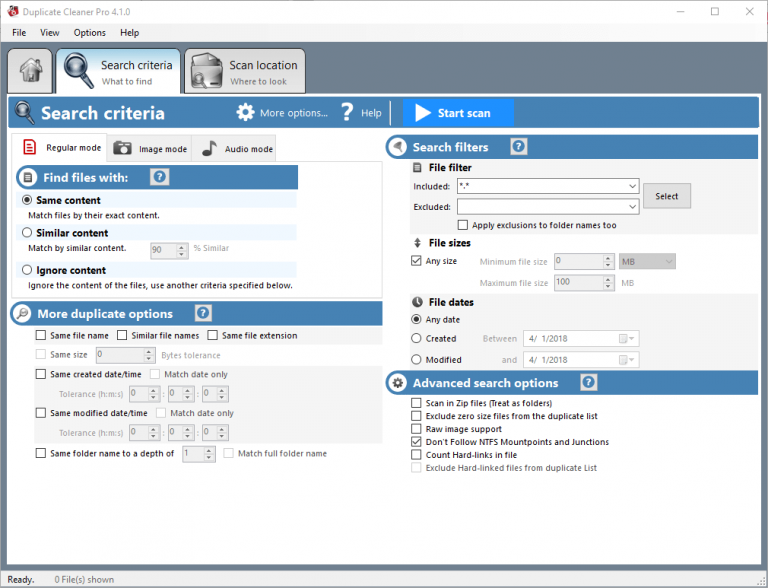Enable Raw image support checkbox
This screenshot has width=768, height=588.
[x=416, y=429]
